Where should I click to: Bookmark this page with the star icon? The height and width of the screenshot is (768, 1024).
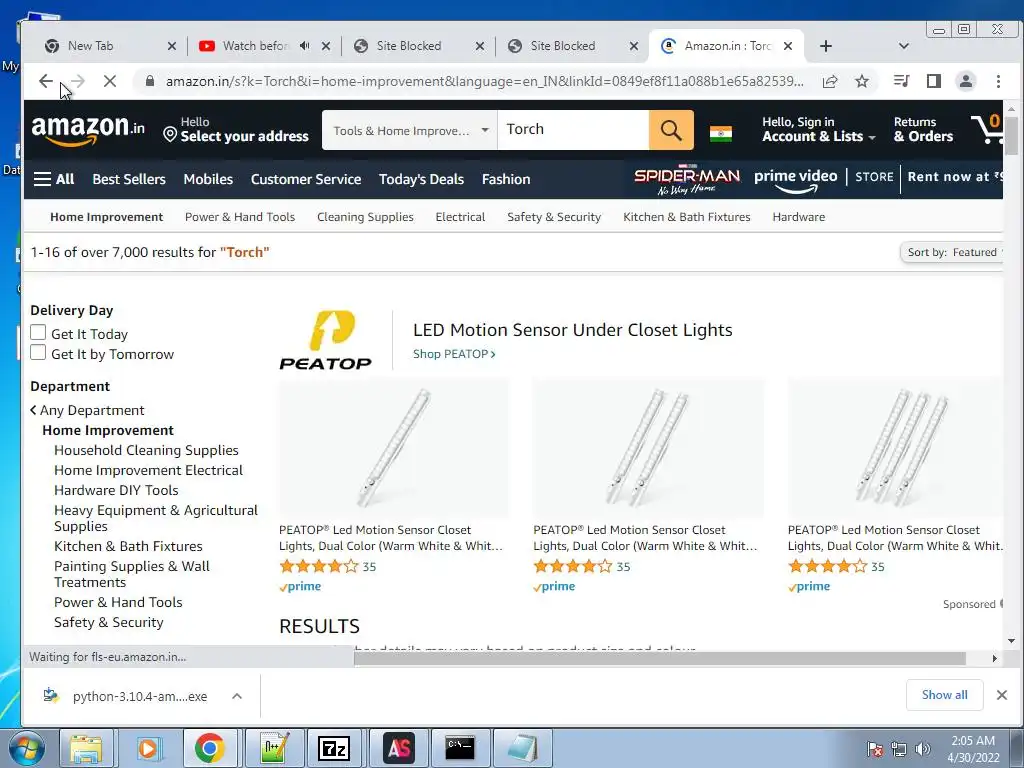tap(862, 81)
